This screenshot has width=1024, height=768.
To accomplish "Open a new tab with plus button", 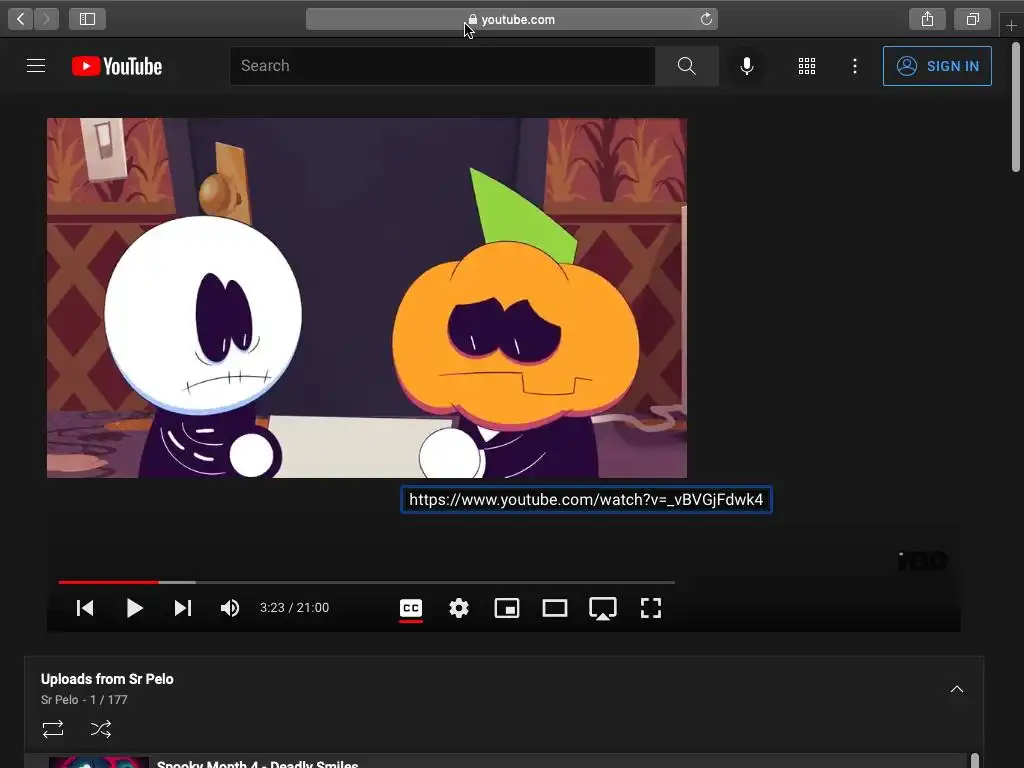I will (x=1012, y=25).
